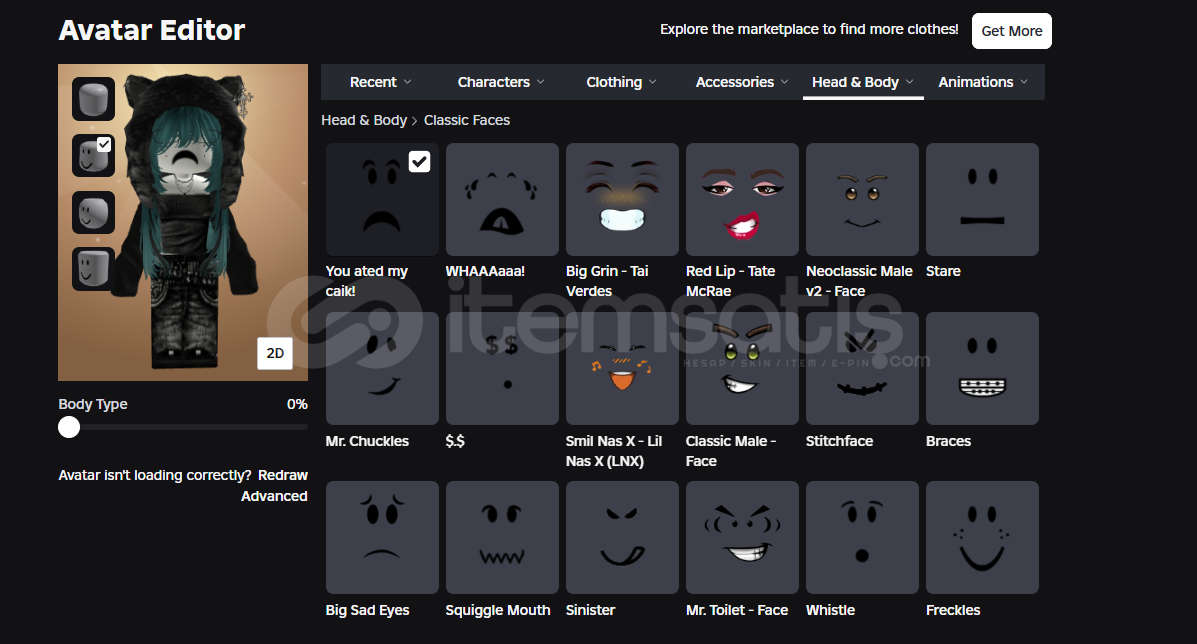This screenshot has height=644, width=1197.
Task: Click the Squiggle Mouth item name
Action: pos(498,610)
